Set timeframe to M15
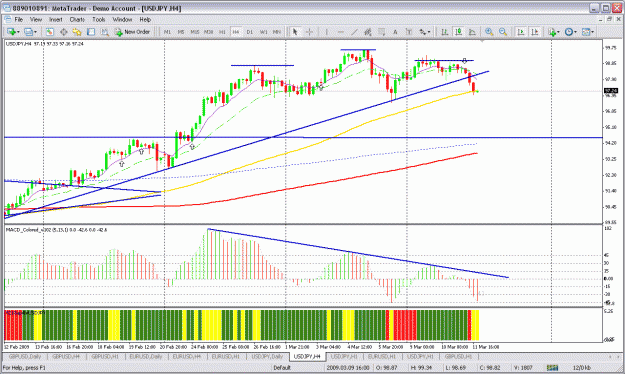Screen dimensions: 625x374 click(195, 32)
